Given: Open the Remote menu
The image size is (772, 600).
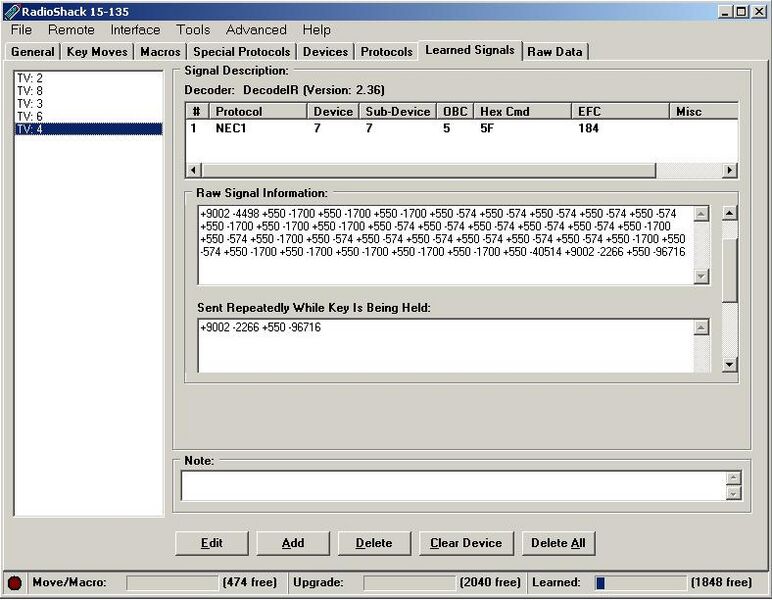Looking at the screenshot, I should 71,30.
